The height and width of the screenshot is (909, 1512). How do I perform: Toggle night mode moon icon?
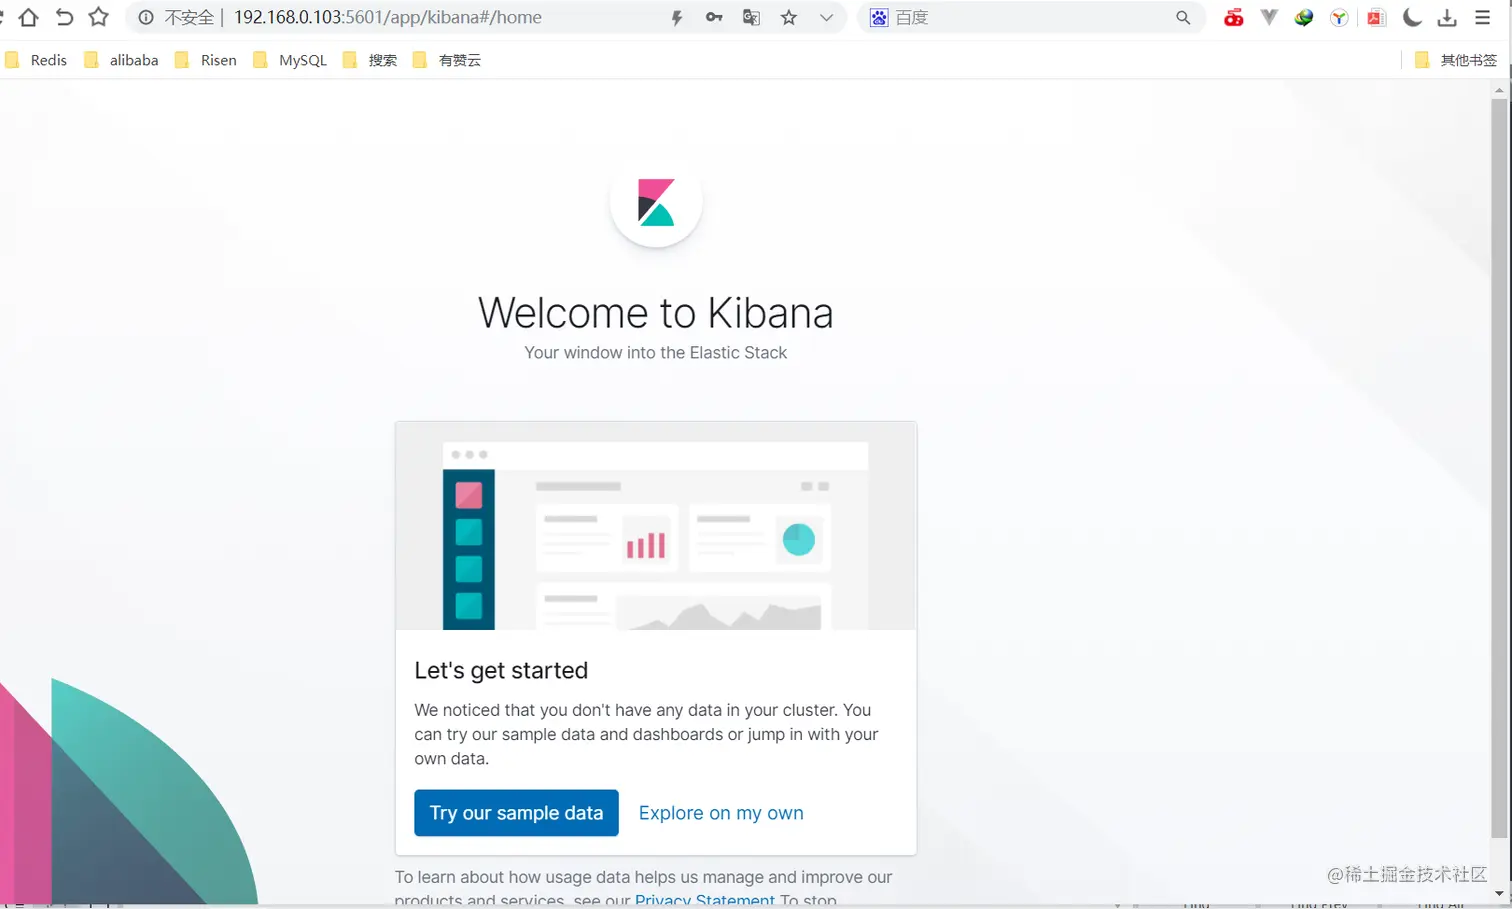(x=1412, y=17)
